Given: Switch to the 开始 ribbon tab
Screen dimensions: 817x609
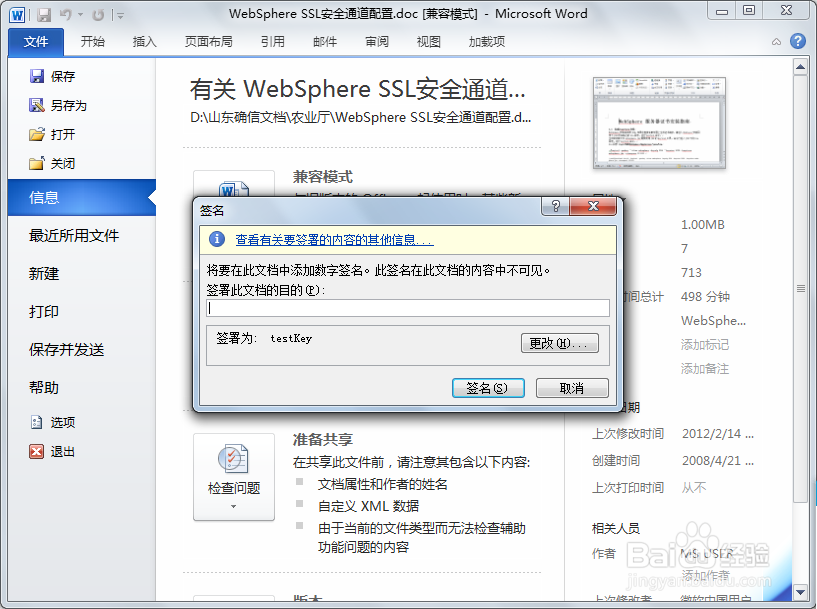Looking at the screenshot, I should [x=93, y=42].
